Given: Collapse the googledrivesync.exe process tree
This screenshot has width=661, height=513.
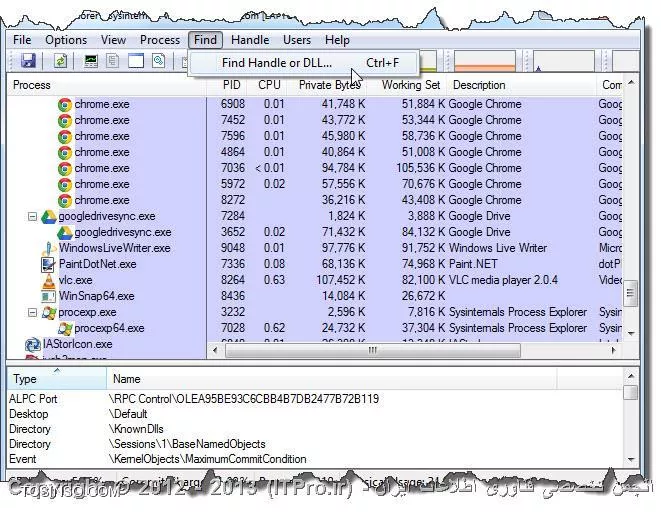Looking at the screenshot, I should coord(32,217).
